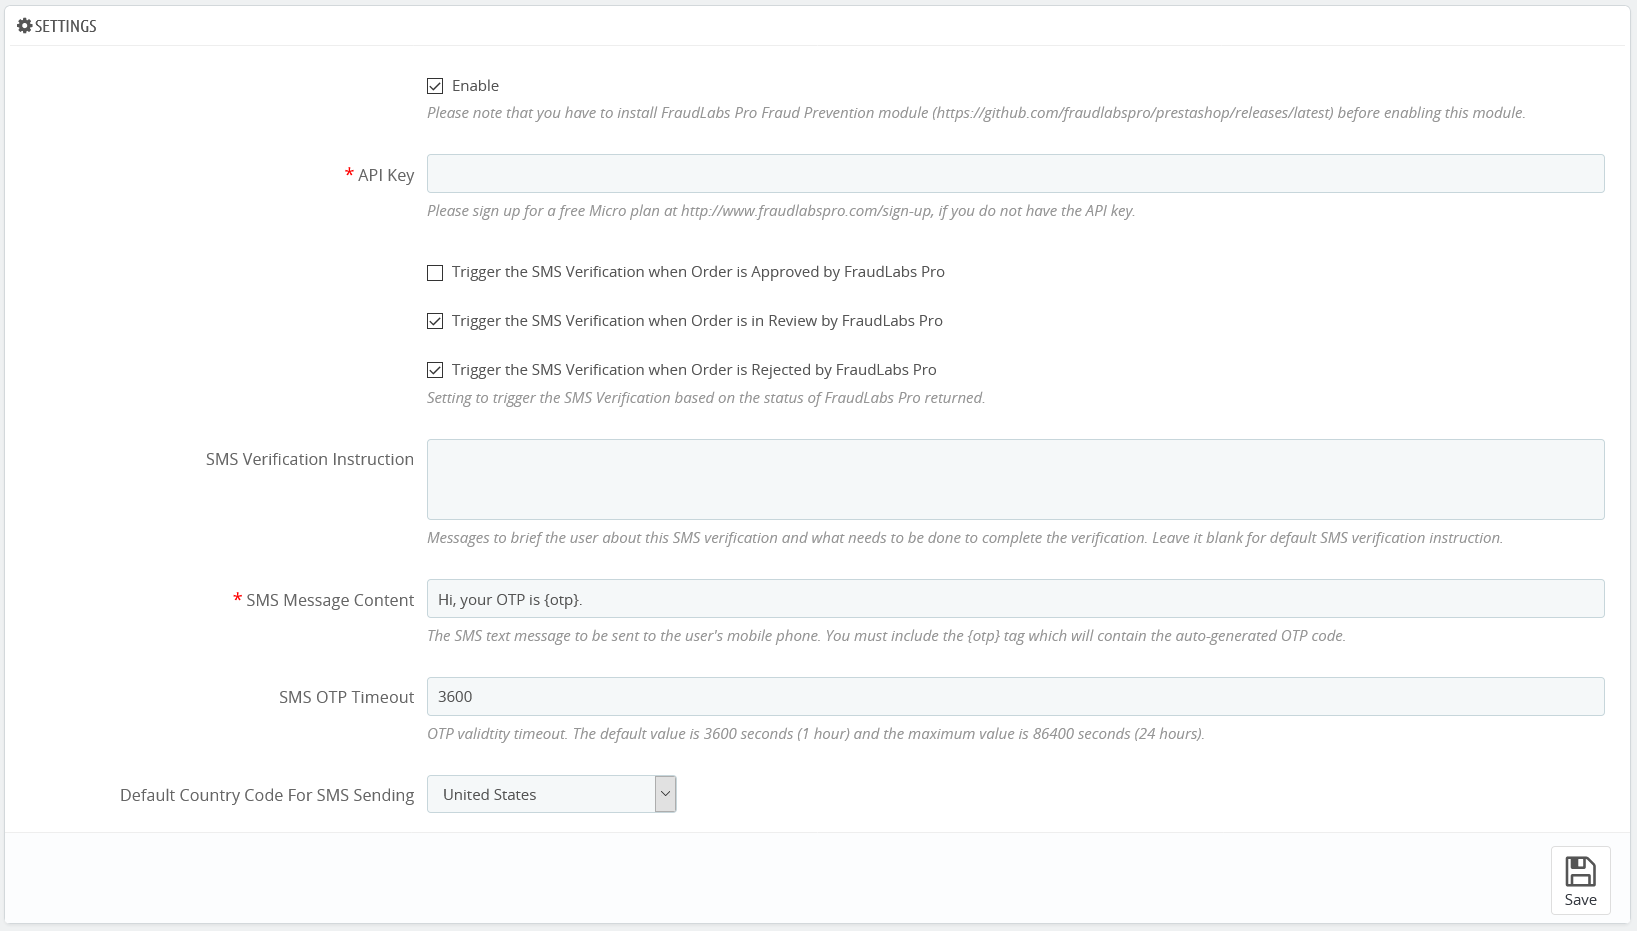Click the floppy disk Save icon
This screenshot has height=931, width=1637.
(1580, 871)
